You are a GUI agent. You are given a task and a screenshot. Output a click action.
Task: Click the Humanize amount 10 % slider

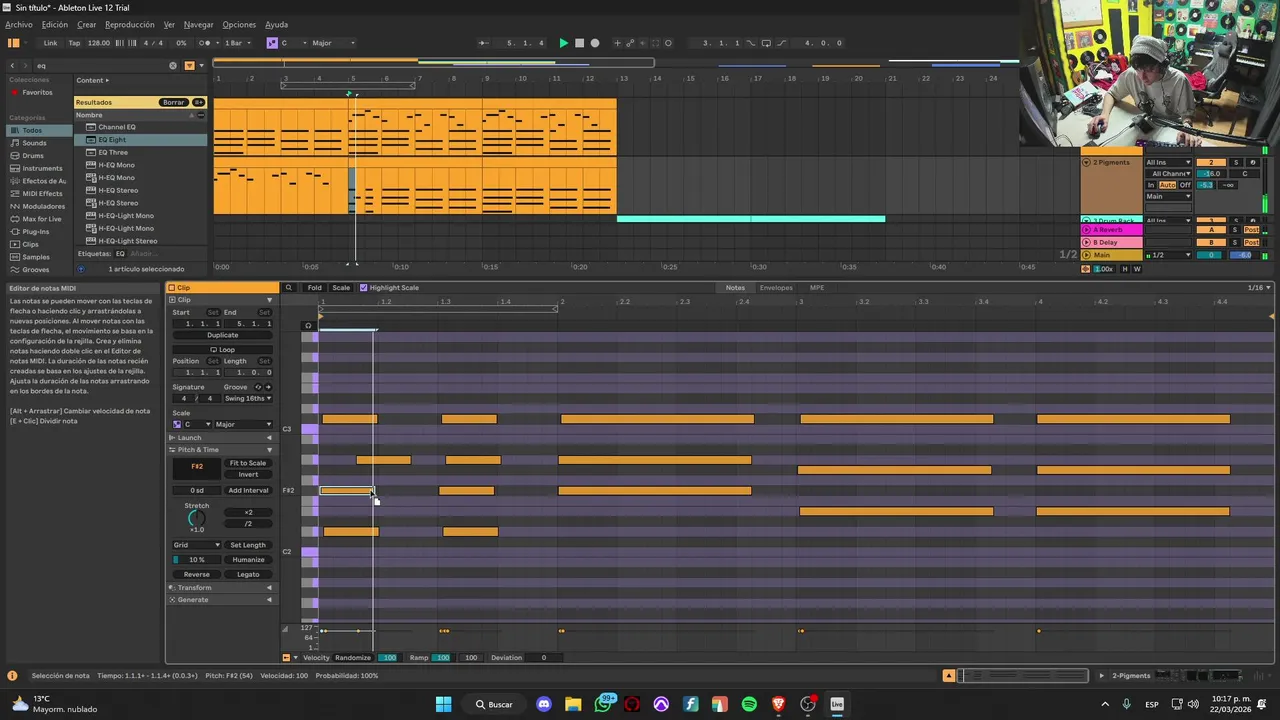(x=196, y=560)
